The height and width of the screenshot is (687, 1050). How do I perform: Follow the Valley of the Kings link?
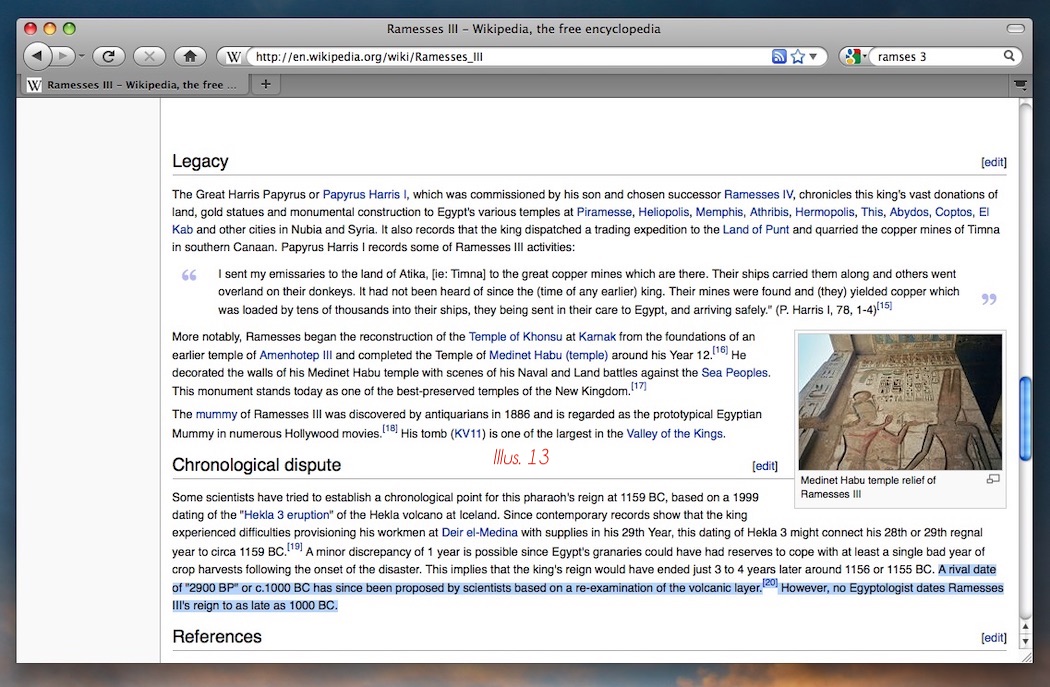pos(674,433)
